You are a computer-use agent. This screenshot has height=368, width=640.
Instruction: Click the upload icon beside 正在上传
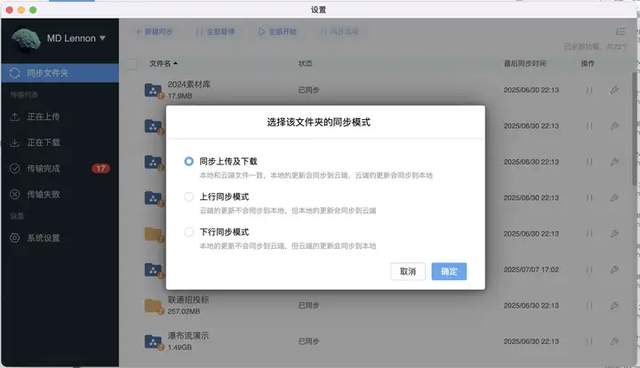pyautogui.click(x=15, y=117)
